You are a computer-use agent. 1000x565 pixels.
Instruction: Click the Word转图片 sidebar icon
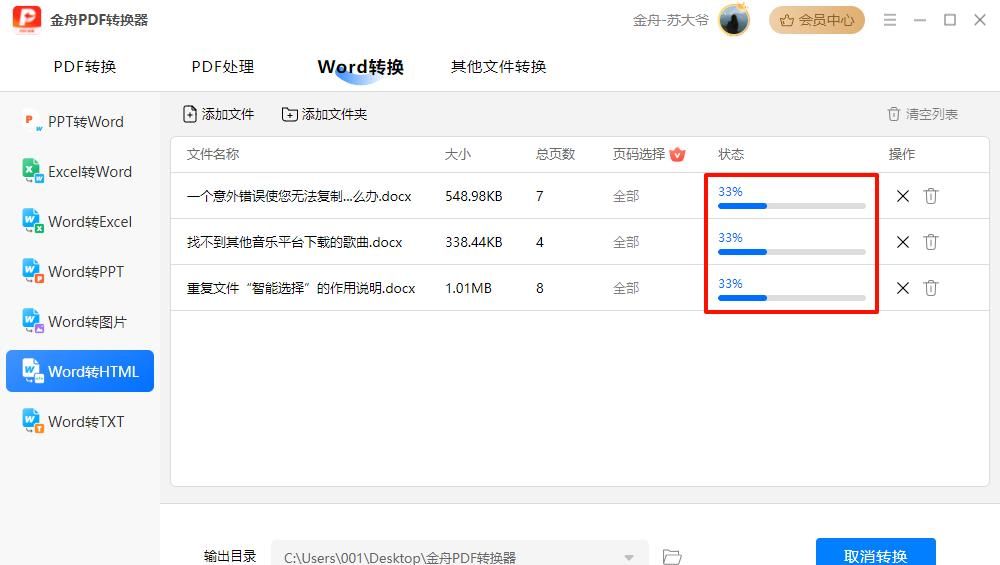tap(32, 321)
